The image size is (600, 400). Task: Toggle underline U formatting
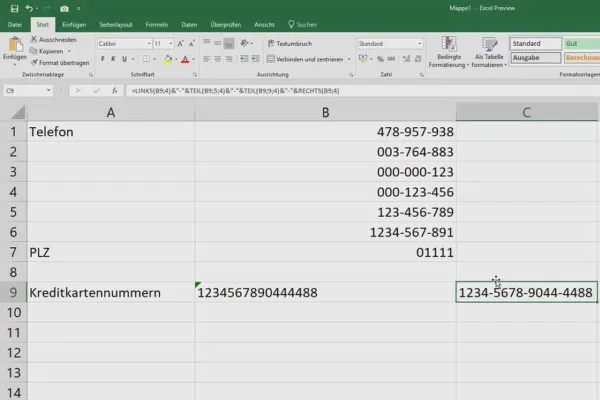pos(124,59)
